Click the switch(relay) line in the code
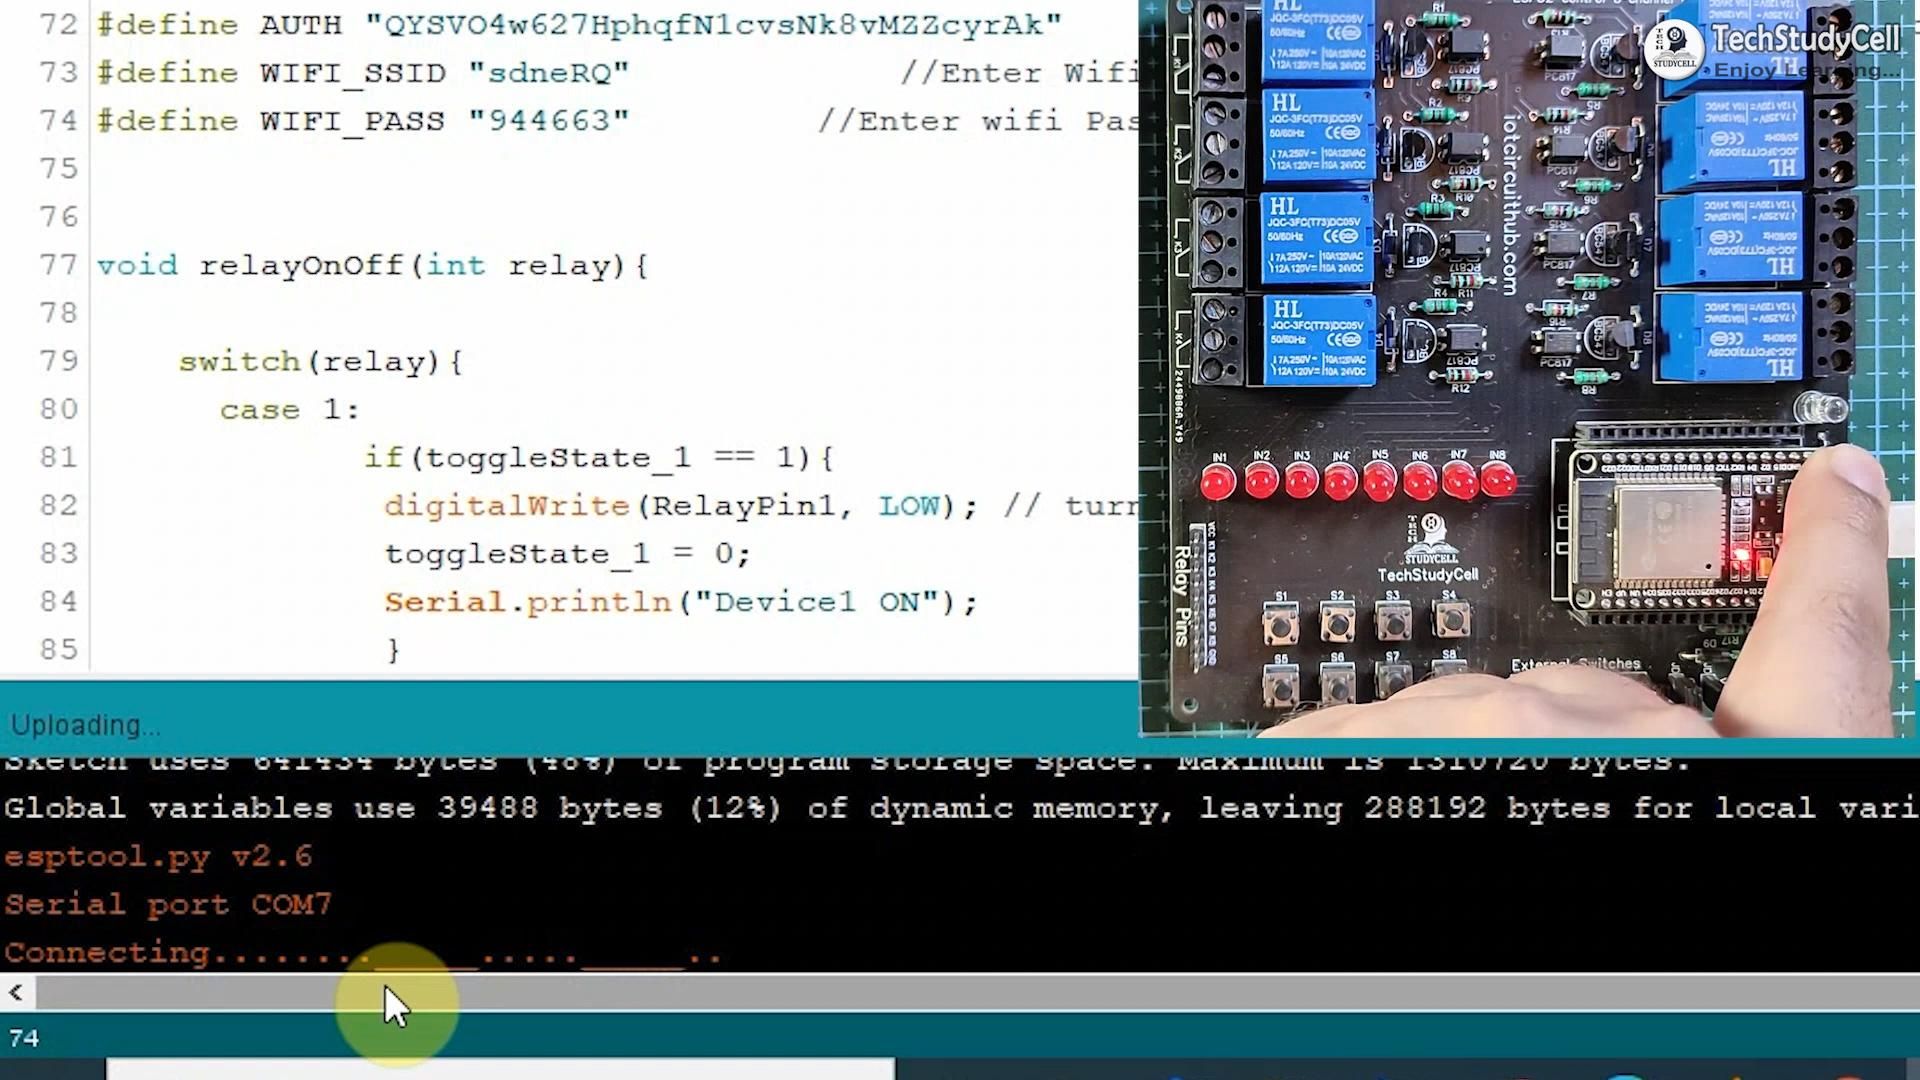This screenshot has width=1920, height=1080. click(320, 361)
